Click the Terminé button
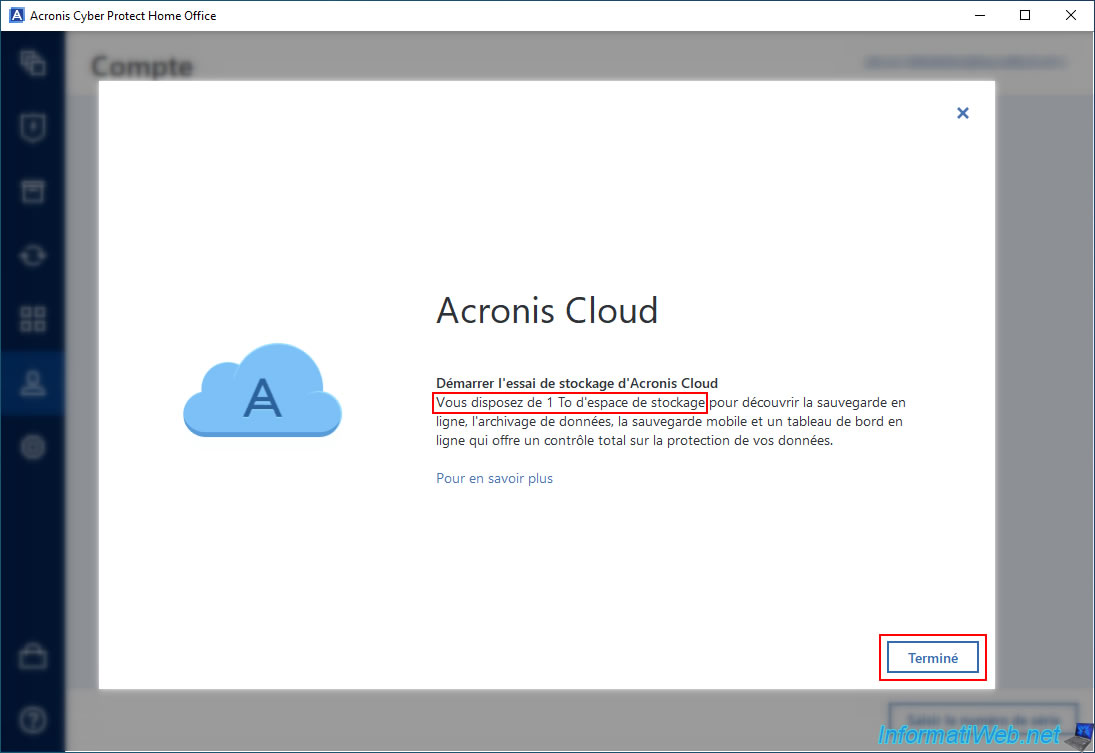The image size is (1095, 753). pyautogui.click(x=932, y=657)
